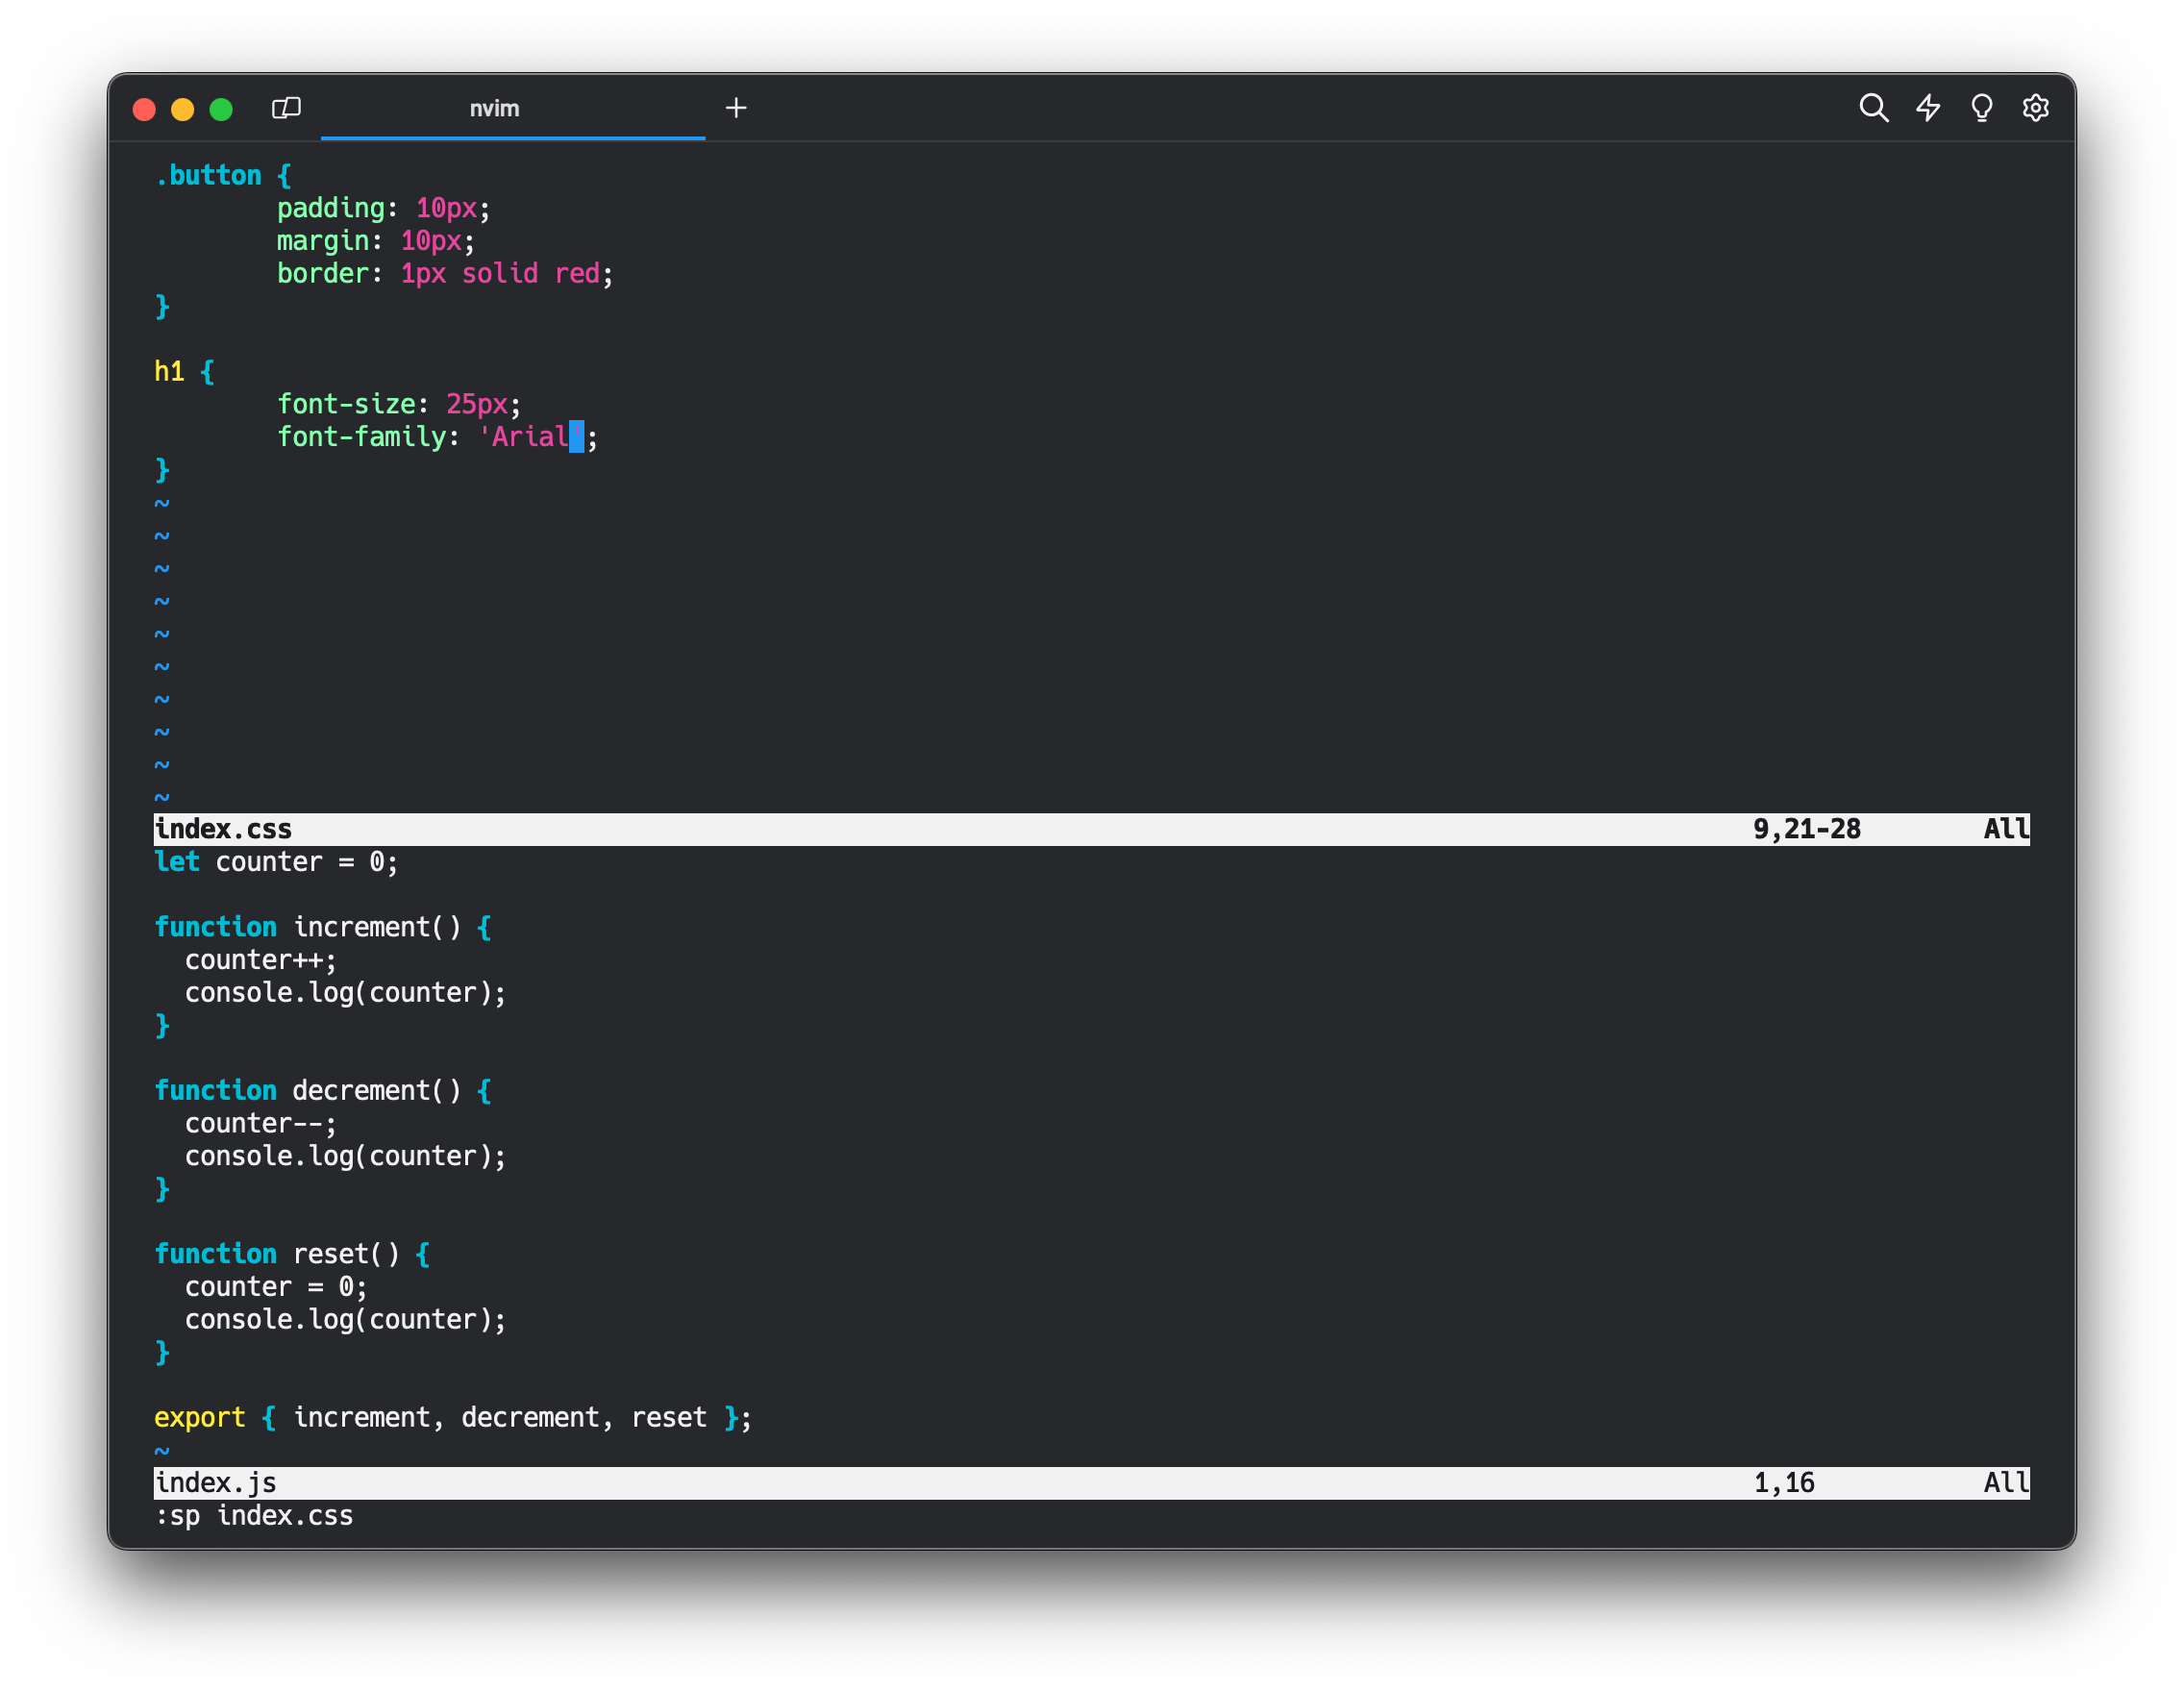The height and width of the screenshot is (1692, 2184).
Task: Click the index.css status line
Action: 224,829
